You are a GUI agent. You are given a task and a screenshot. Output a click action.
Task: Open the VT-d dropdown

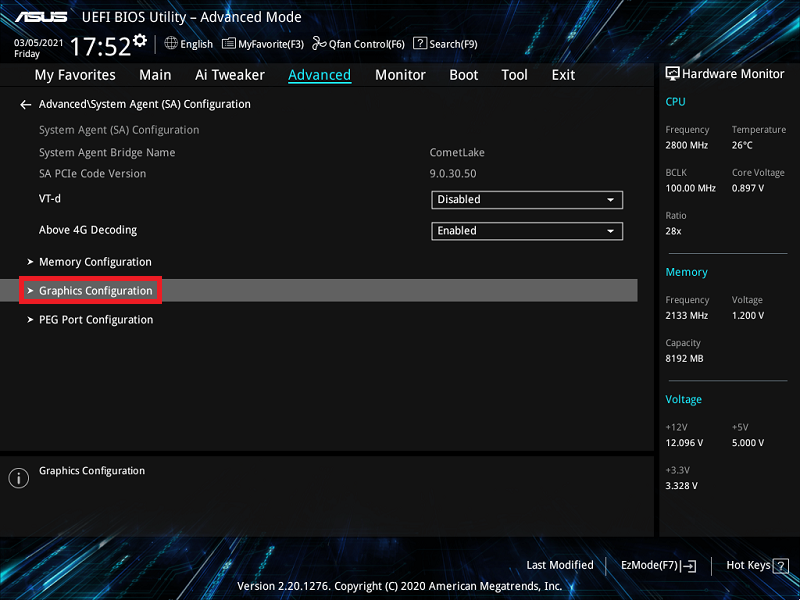tap(527, 199)
